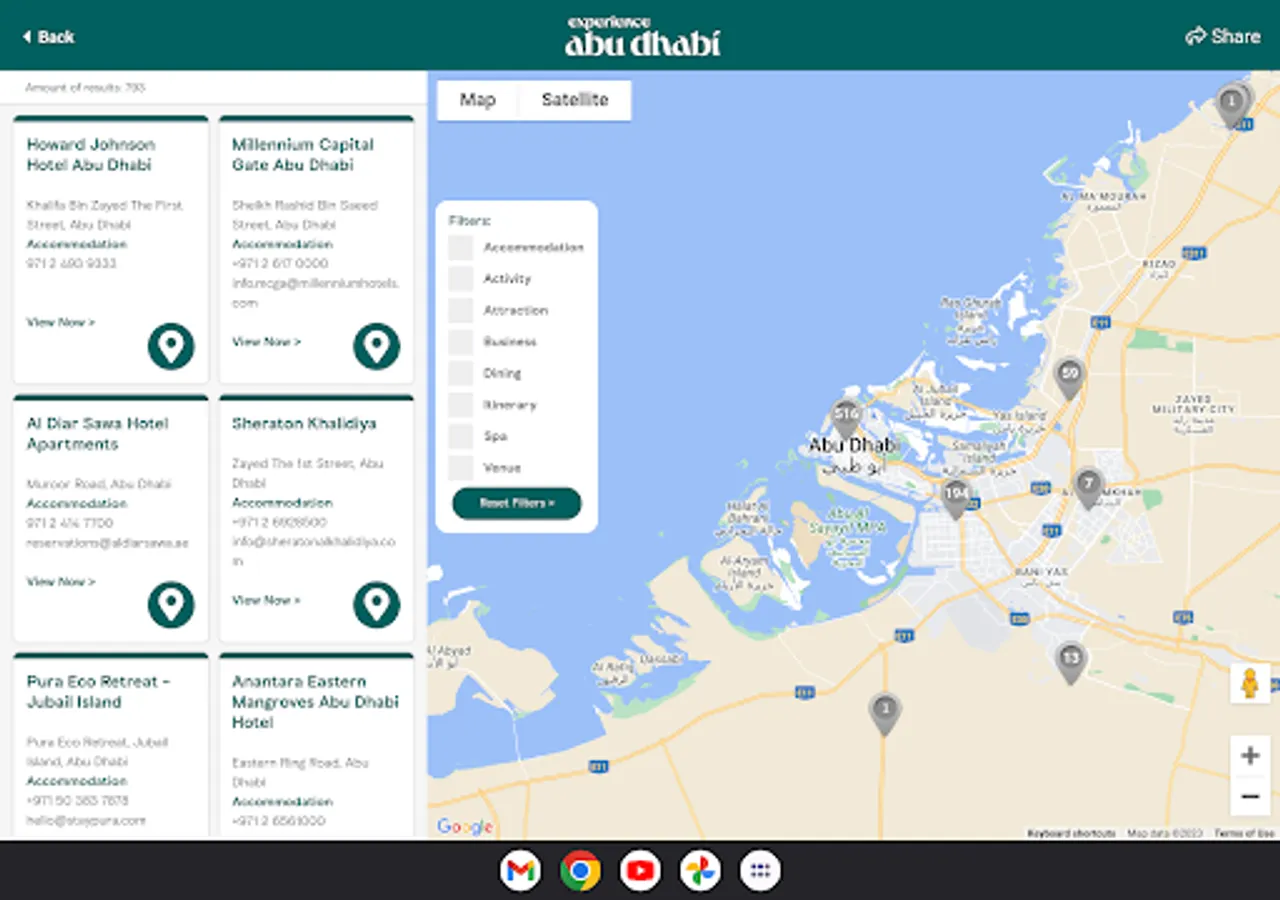
Task: Open the app launcher grid icon
Action: (x=760, y=871)
